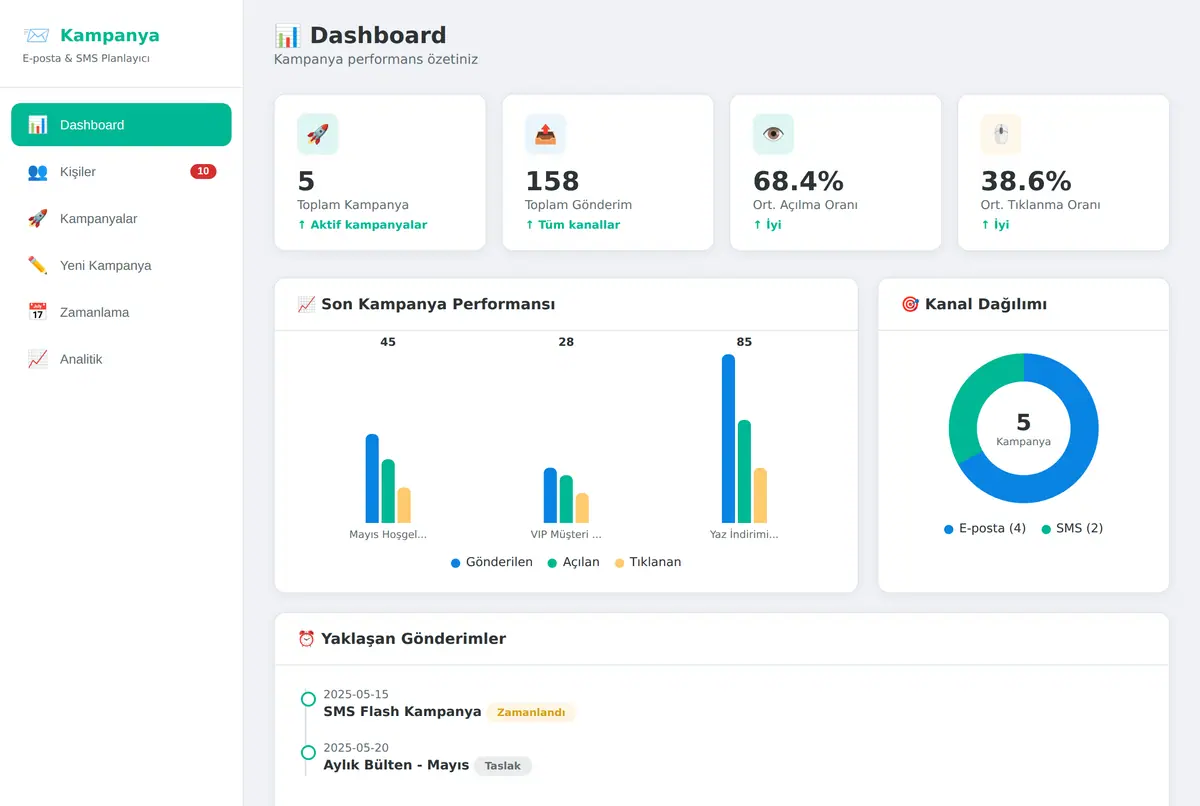This screenshot has height=806, width=1200.
Task: Click the Zamanlandı status badge
Action: [531, 713]
